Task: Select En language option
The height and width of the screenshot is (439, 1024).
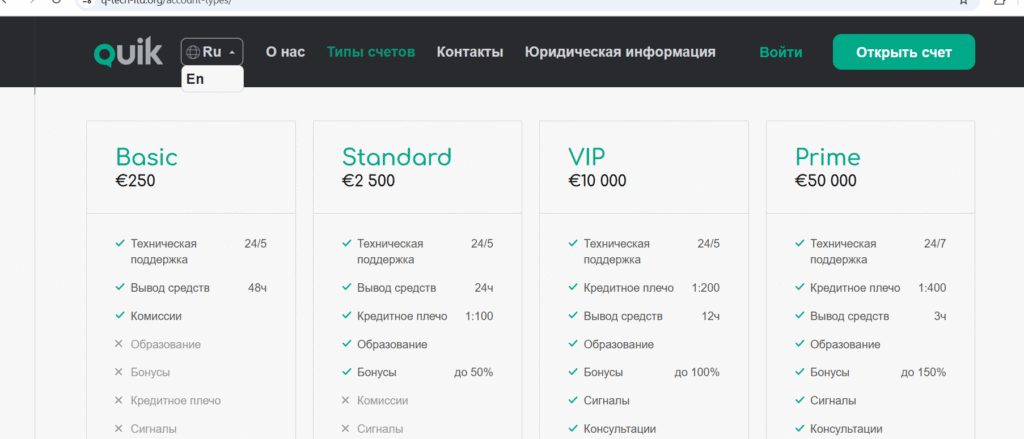Action: (196, 79)
